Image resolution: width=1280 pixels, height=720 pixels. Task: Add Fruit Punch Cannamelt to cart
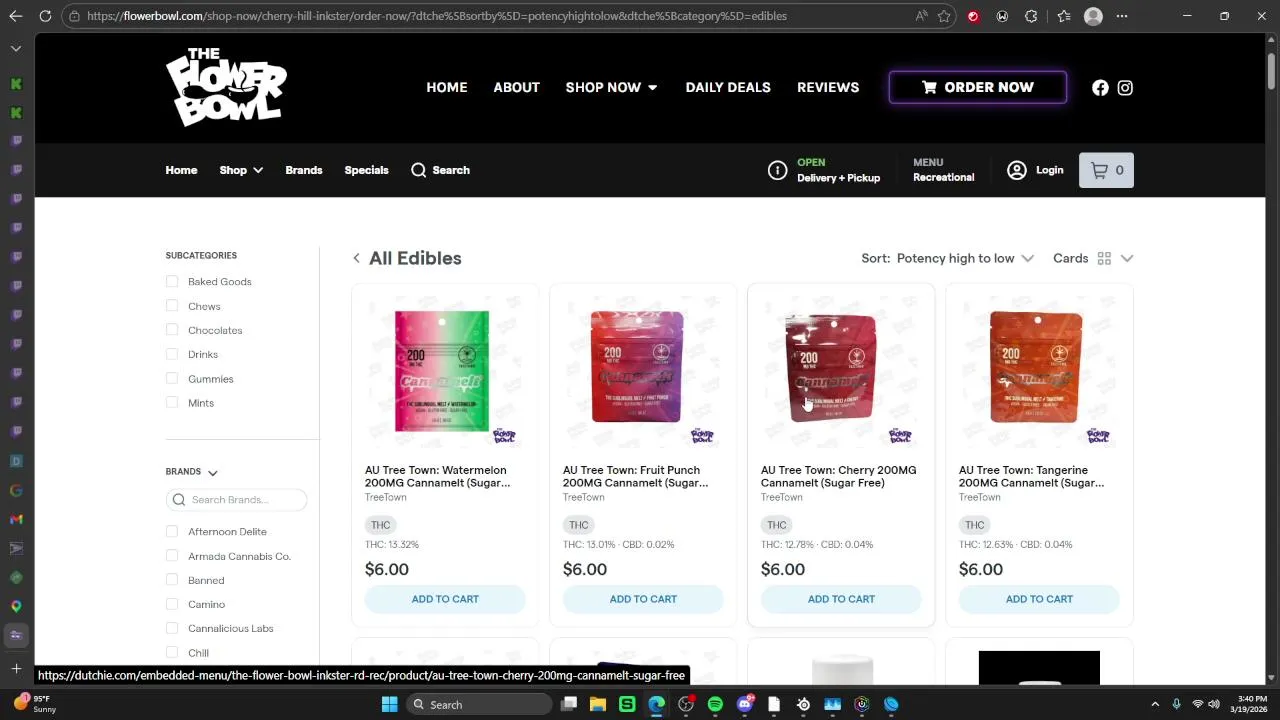coord(643,599)
